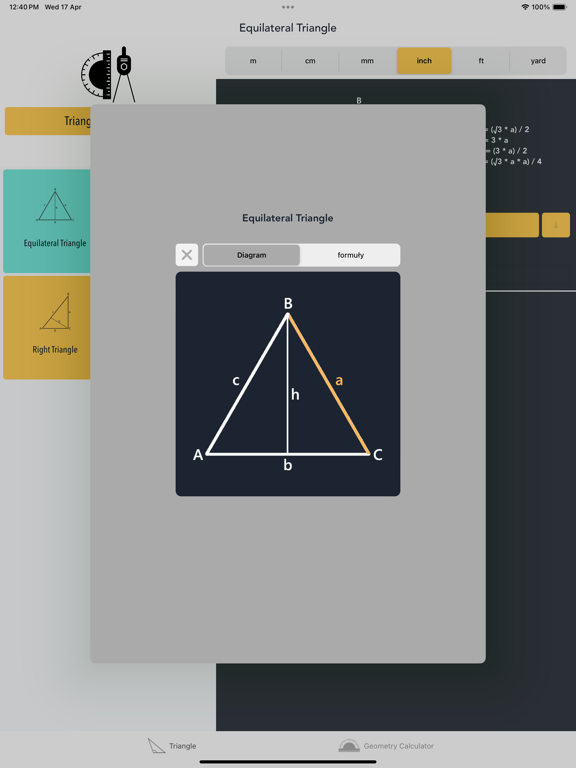Open the Right Triangle card

tap(47, 328)
